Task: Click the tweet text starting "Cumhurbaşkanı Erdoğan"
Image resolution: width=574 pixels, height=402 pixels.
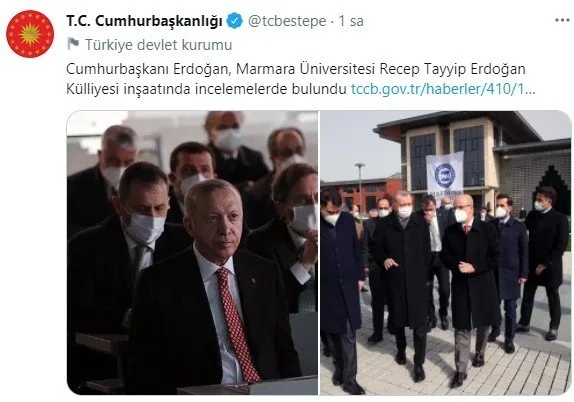Action: (x=300, y=79)
